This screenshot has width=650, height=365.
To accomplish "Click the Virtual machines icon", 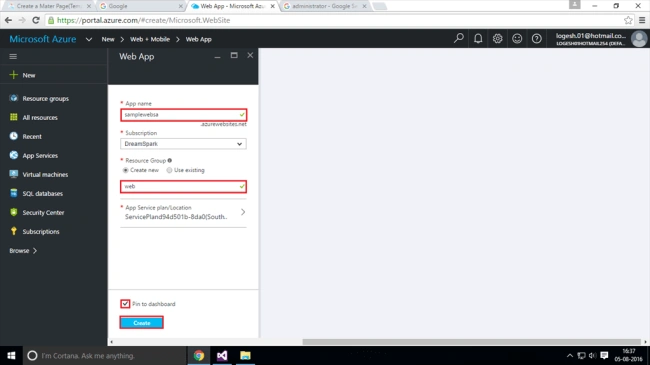I will (14, 174).
